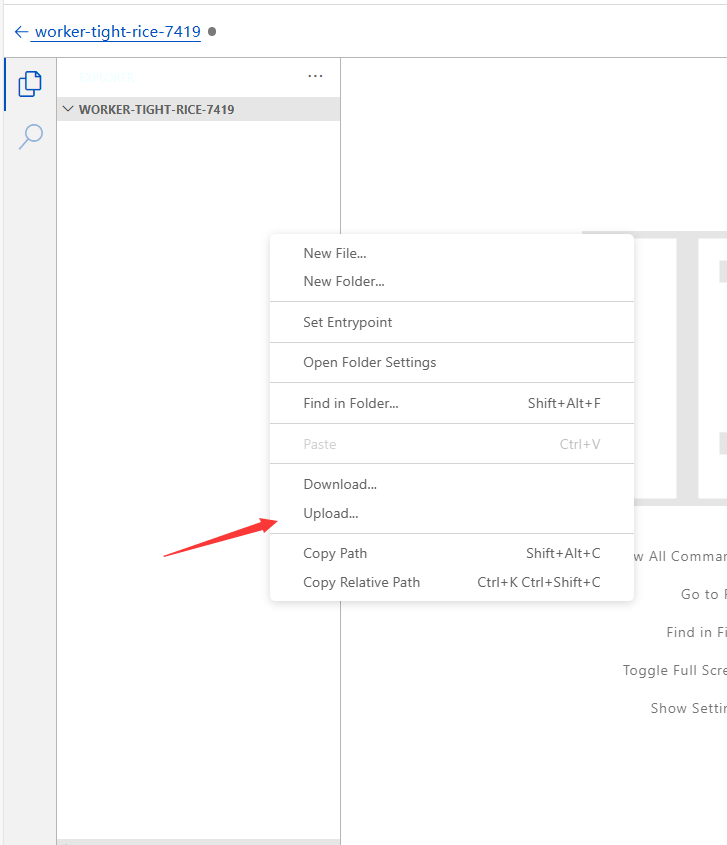Open the Explorer view in the activity bar
The image size is (727, 845).
point(30,84)
